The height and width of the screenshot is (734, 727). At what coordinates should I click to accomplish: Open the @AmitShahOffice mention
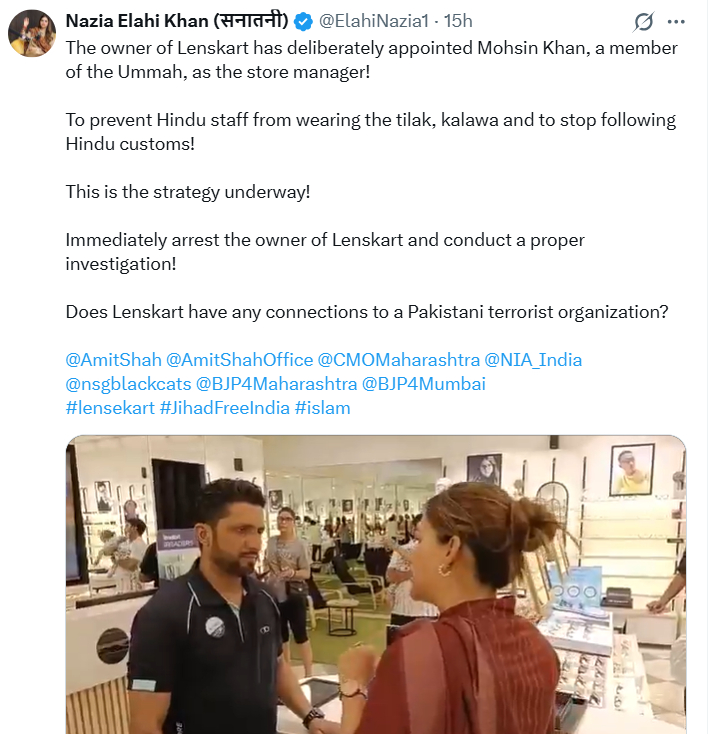(239, 360)
